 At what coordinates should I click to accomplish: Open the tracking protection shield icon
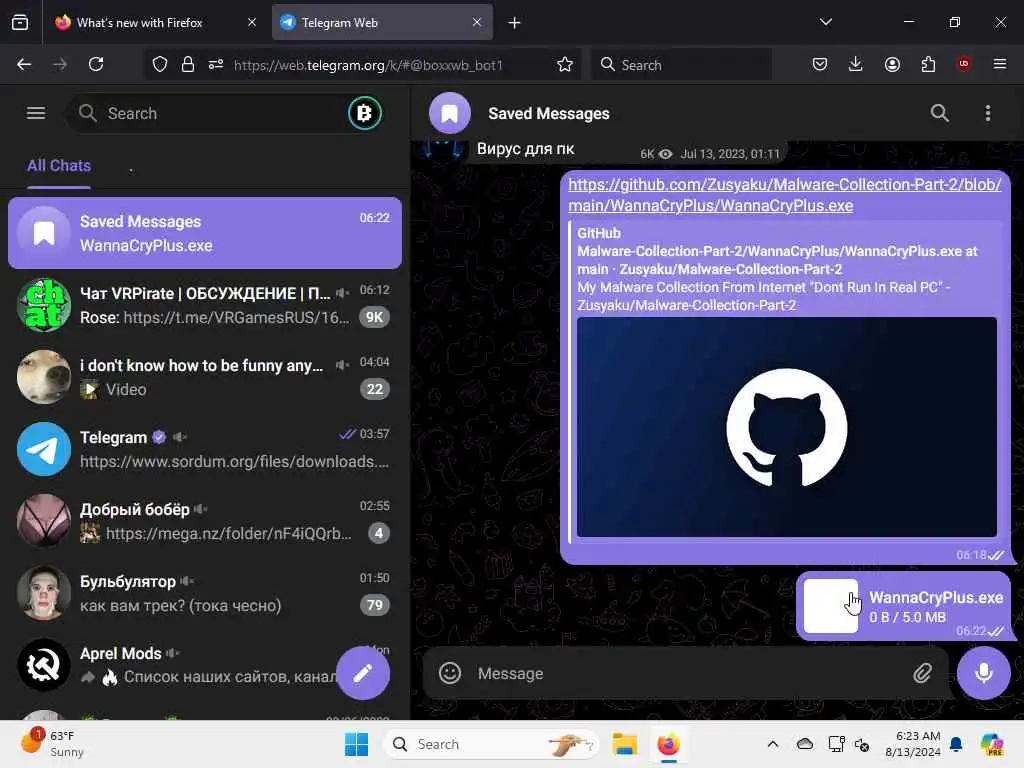coord(160,65)
